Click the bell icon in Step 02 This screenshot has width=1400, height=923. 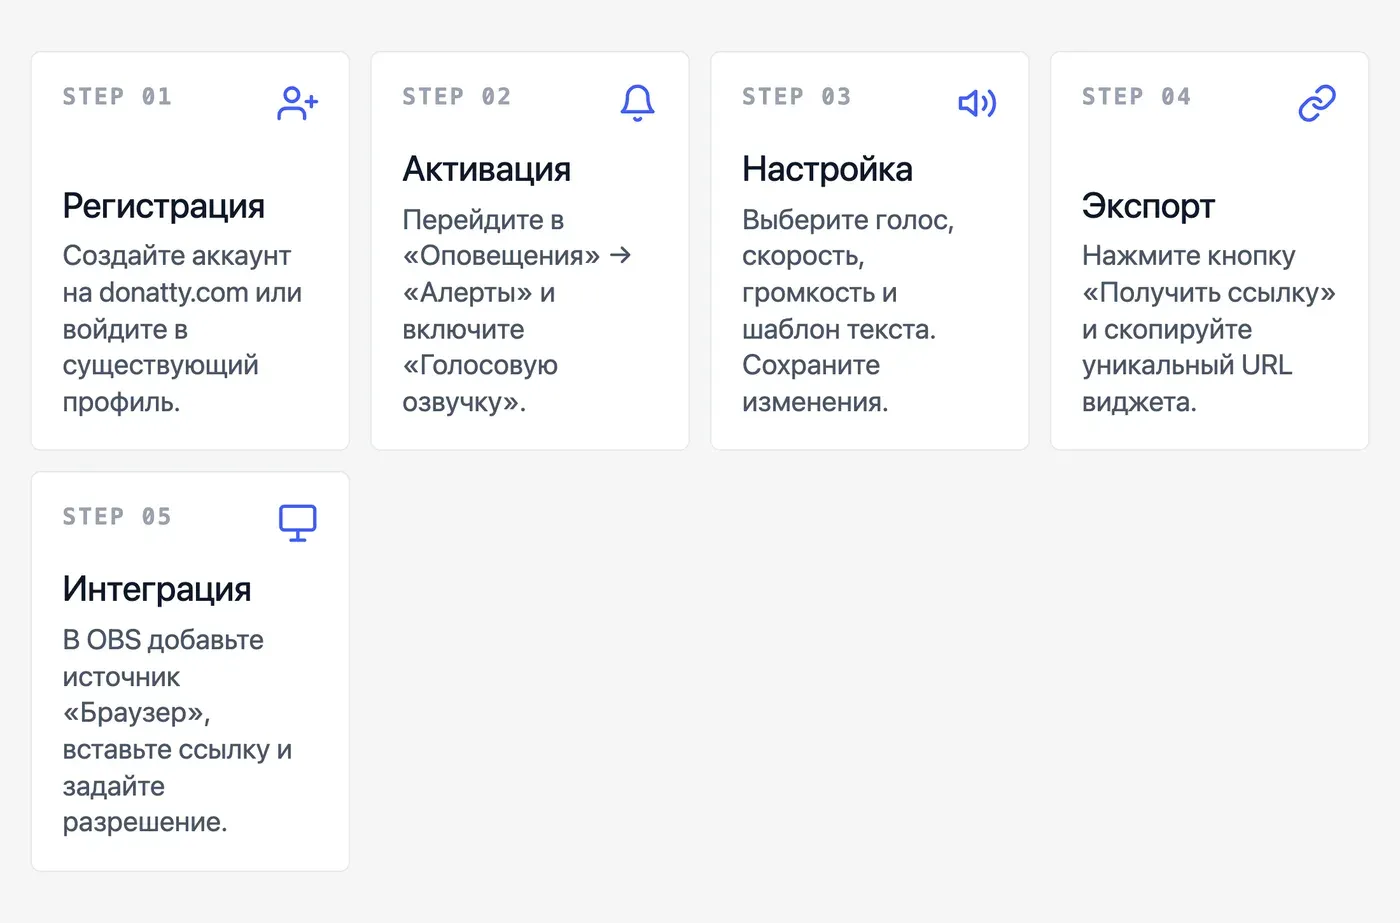click(x=637, y=103)
